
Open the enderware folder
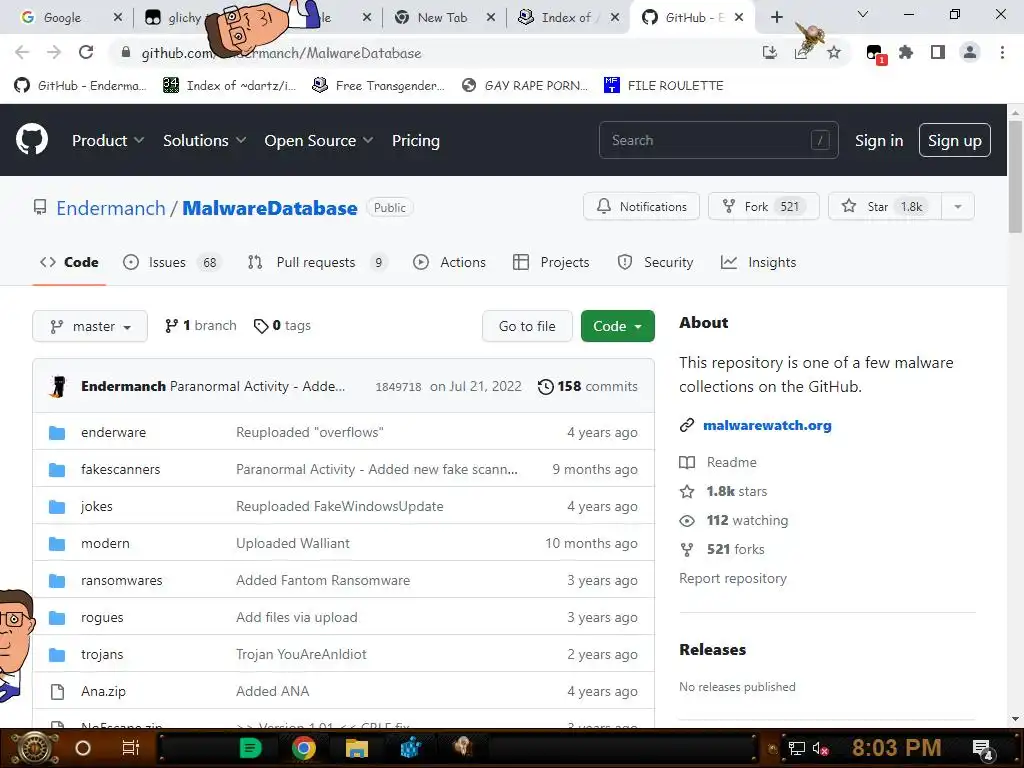pos(114,432)
